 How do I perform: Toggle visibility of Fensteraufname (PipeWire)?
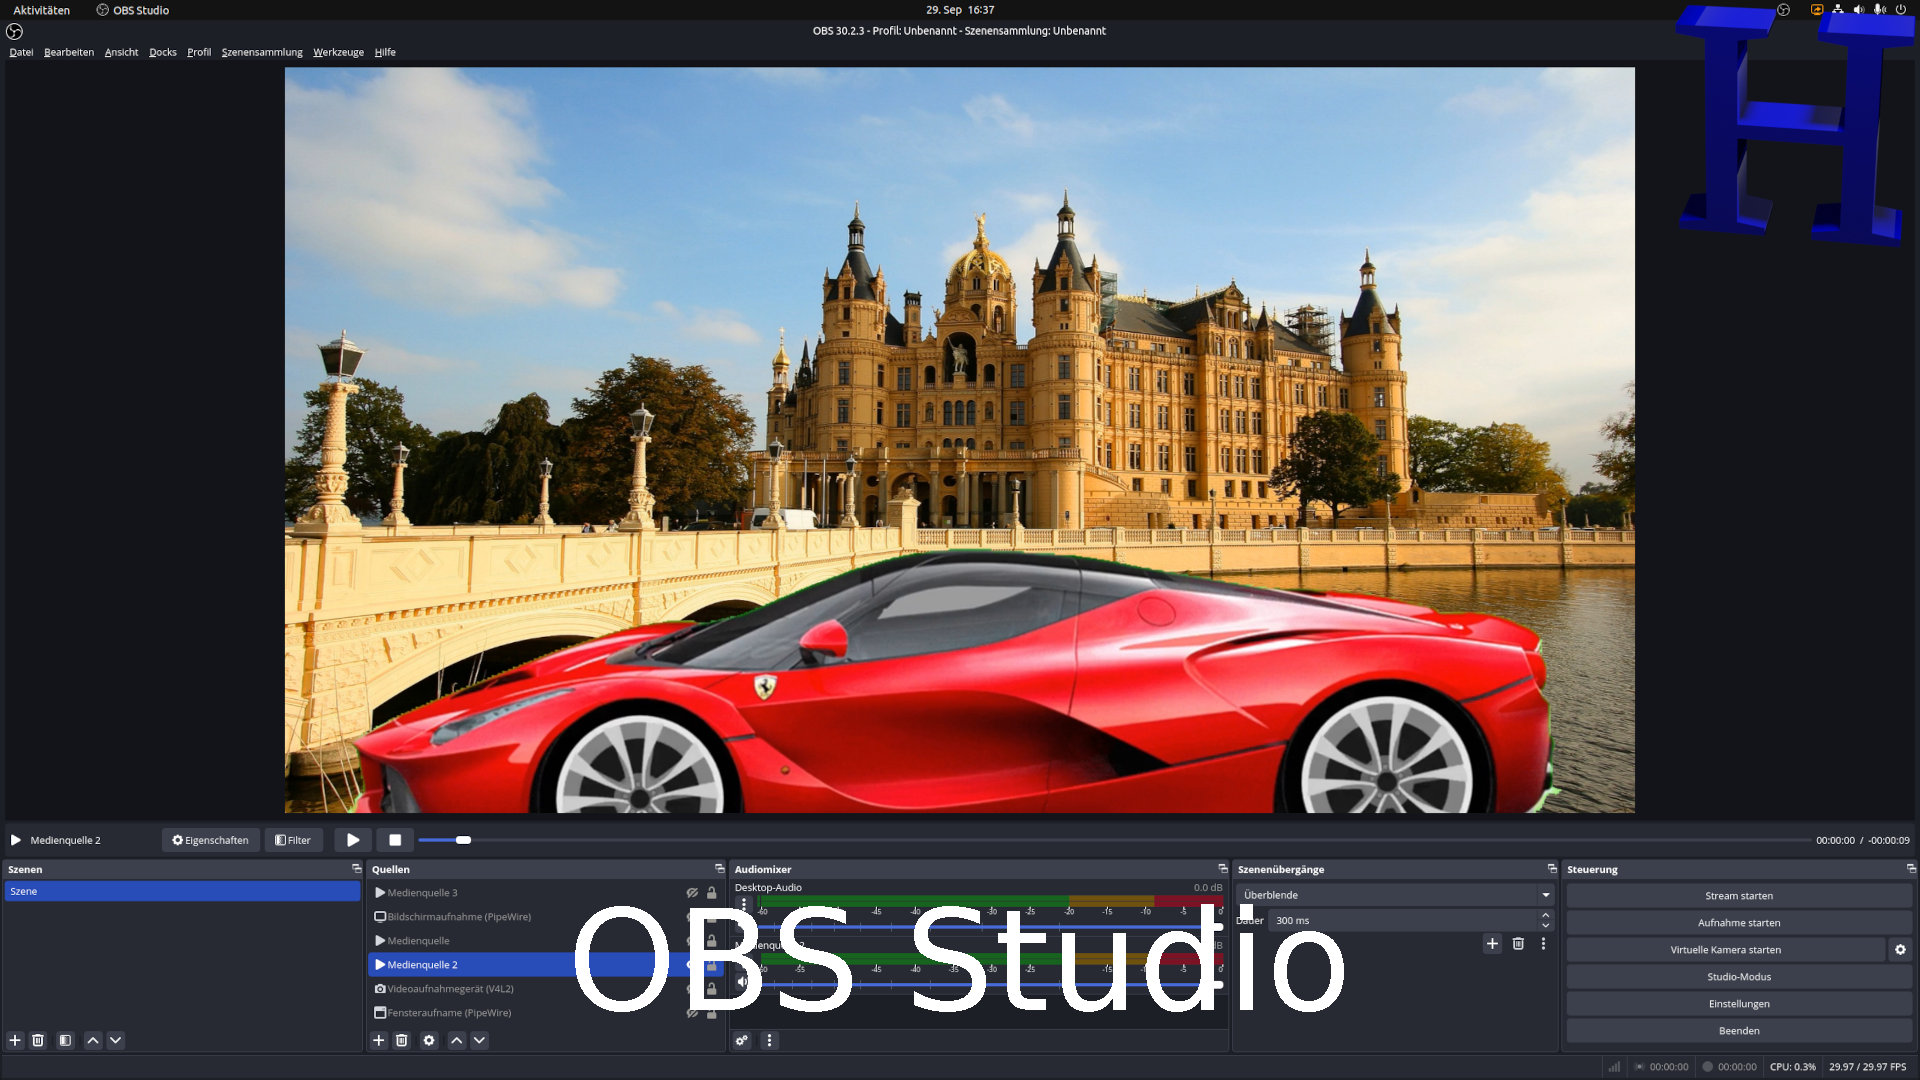692,1013
